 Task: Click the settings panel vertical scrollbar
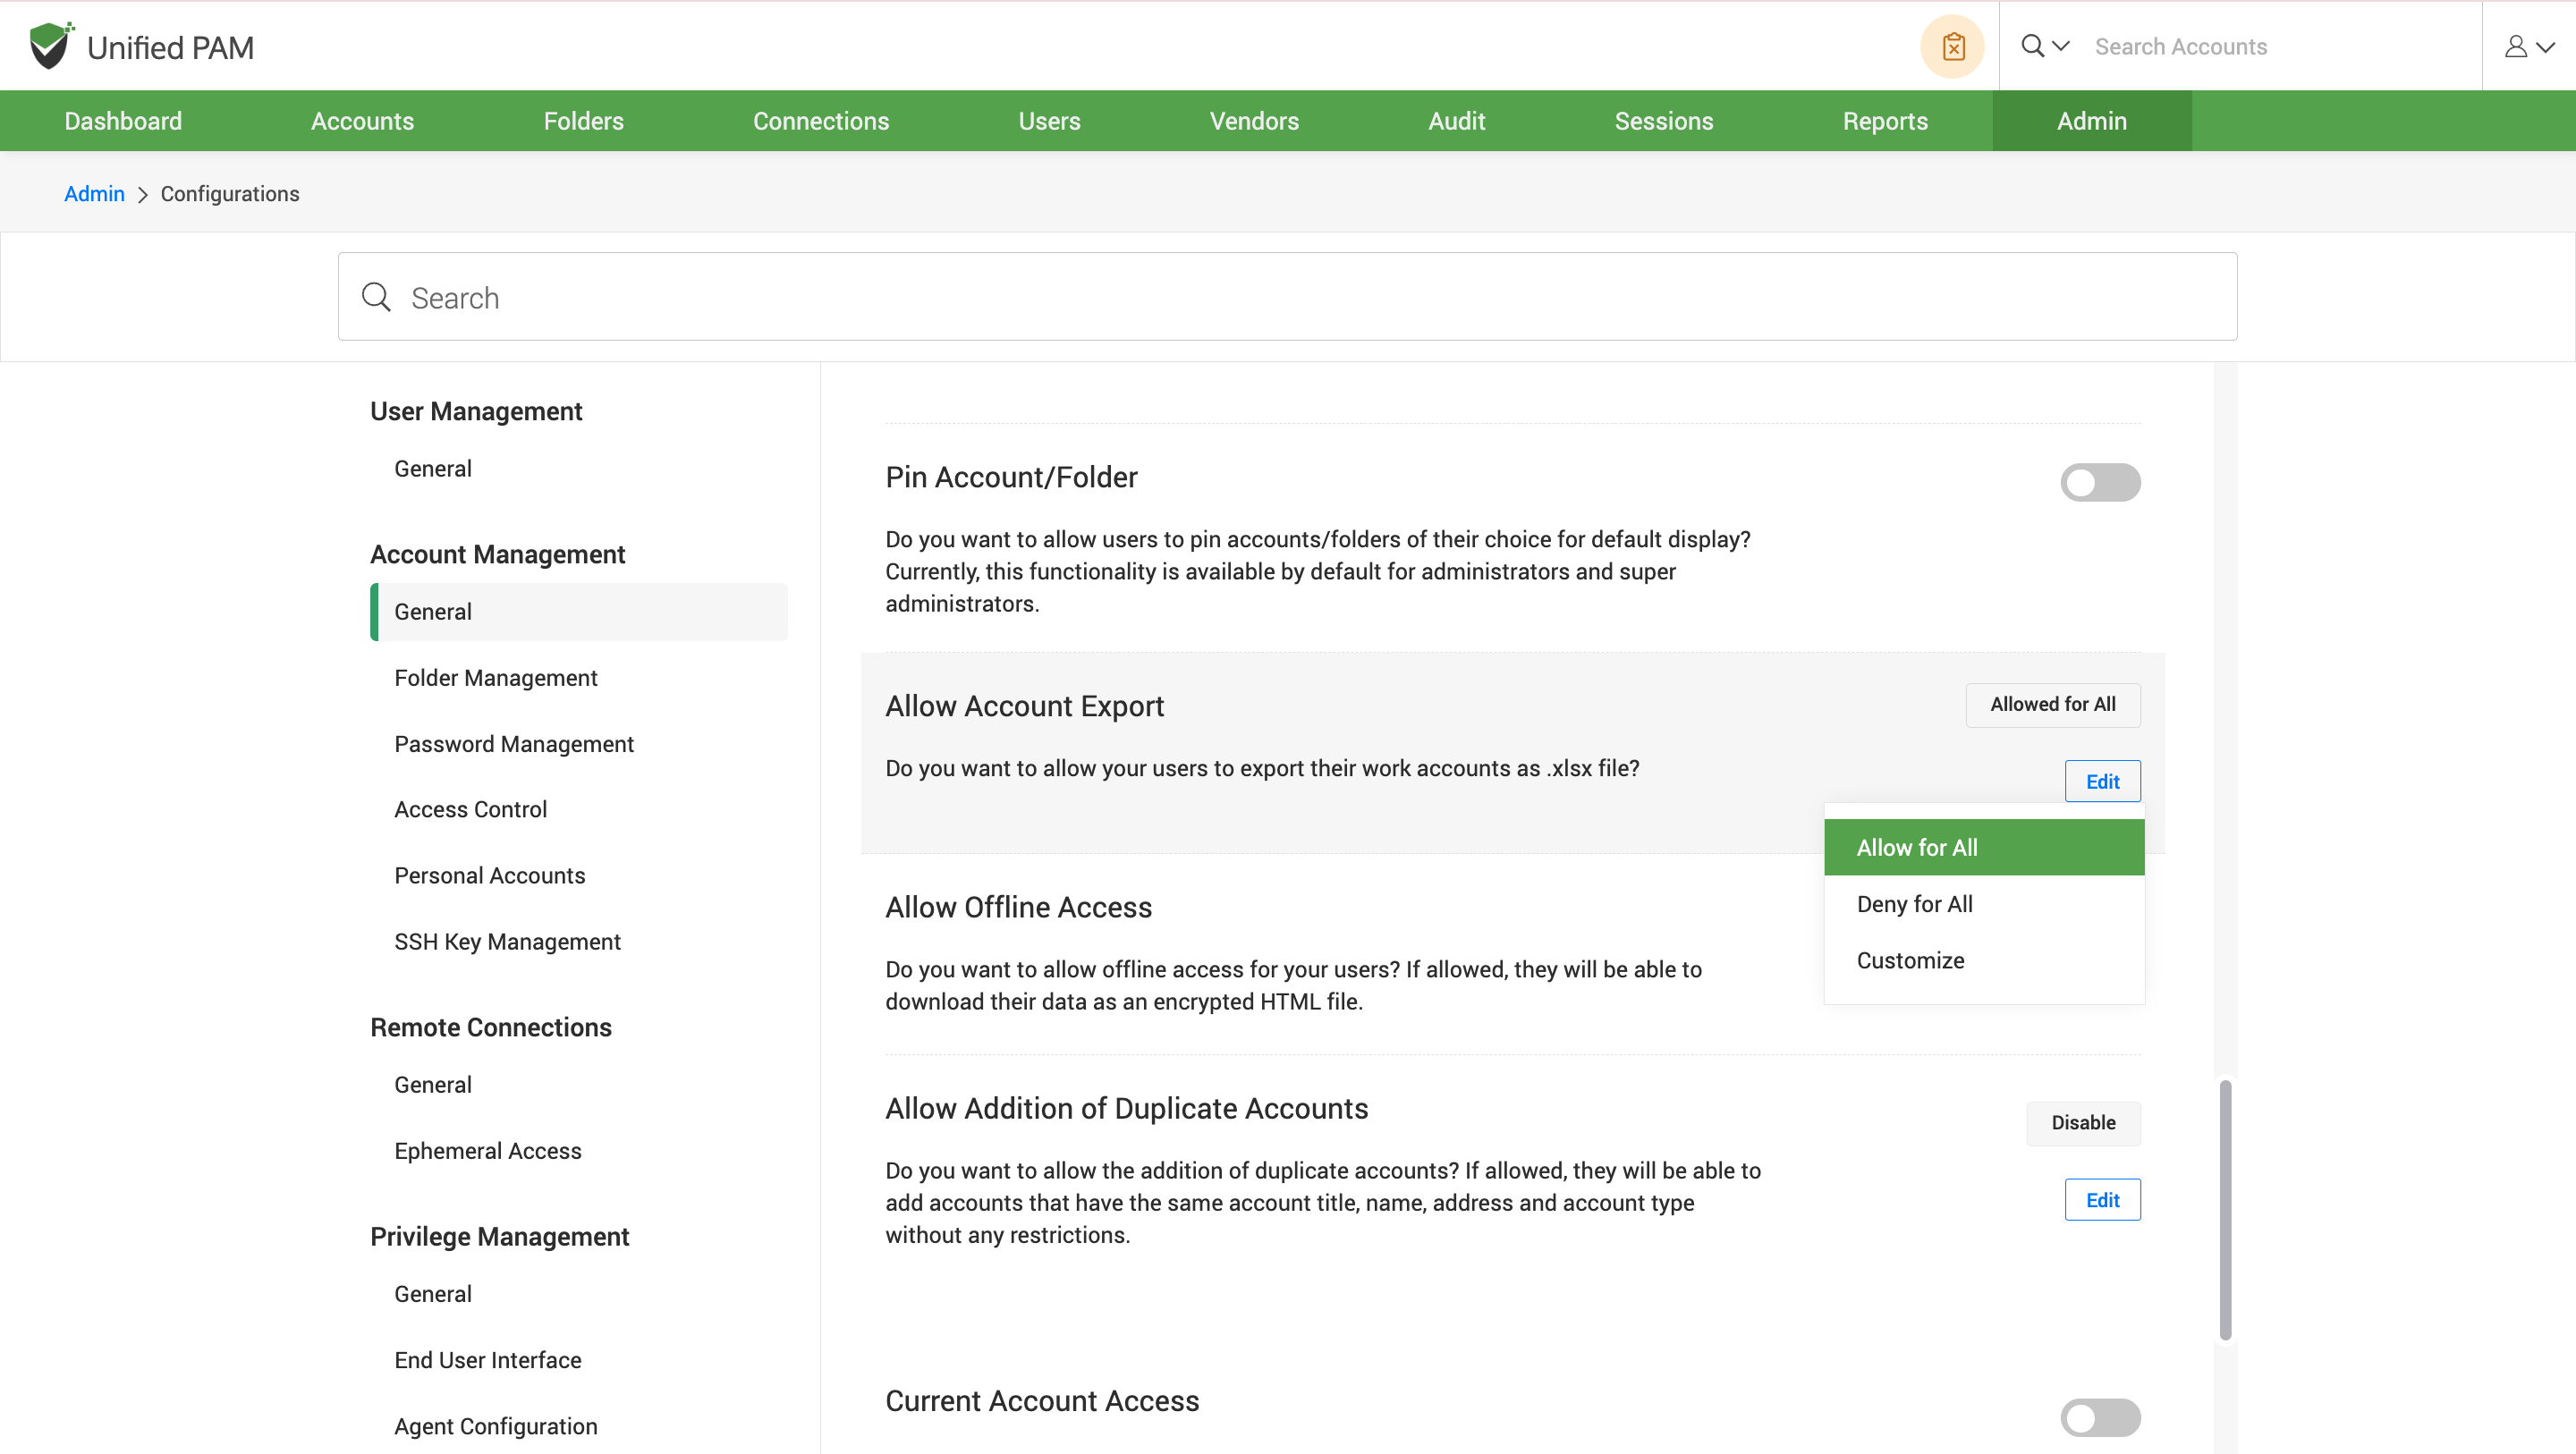point(2225,1210)
